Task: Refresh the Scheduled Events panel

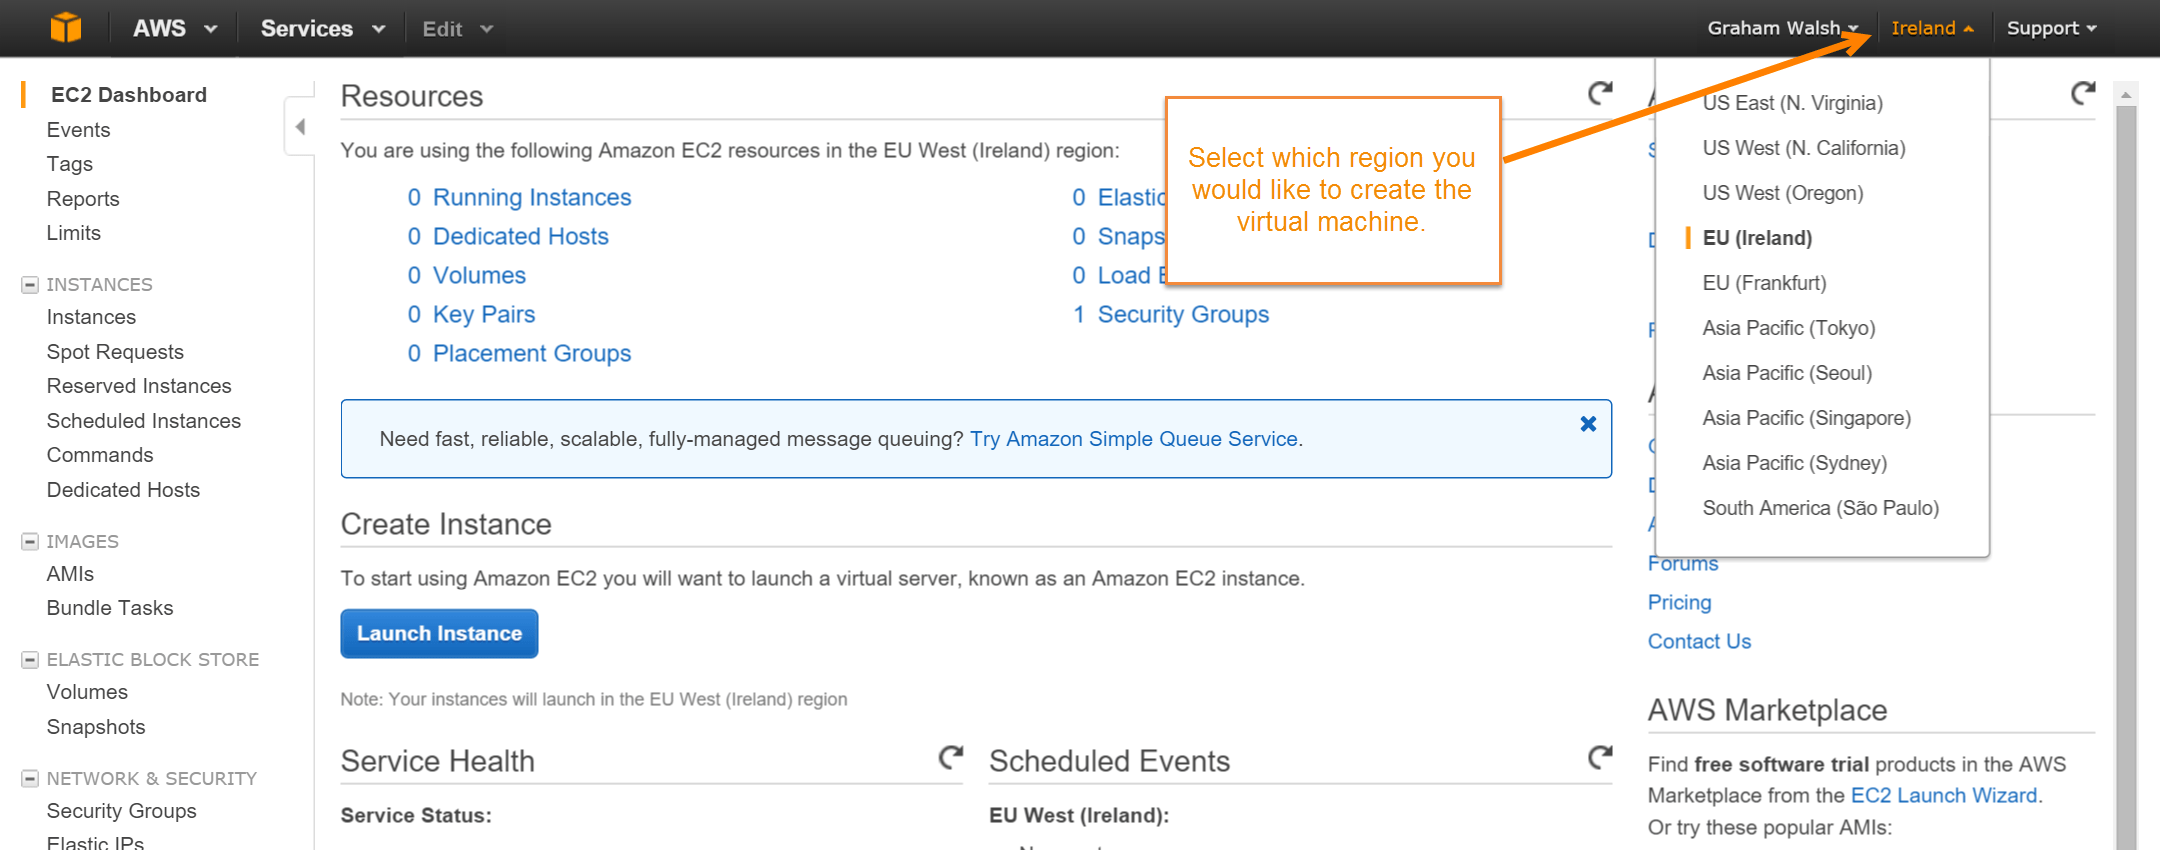Action: (1600, 758)
